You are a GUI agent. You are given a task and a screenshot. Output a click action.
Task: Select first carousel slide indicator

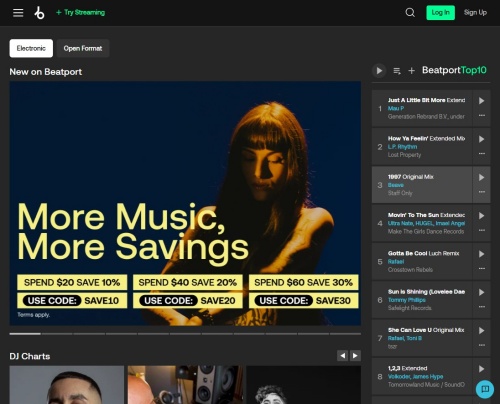[25, 334]
